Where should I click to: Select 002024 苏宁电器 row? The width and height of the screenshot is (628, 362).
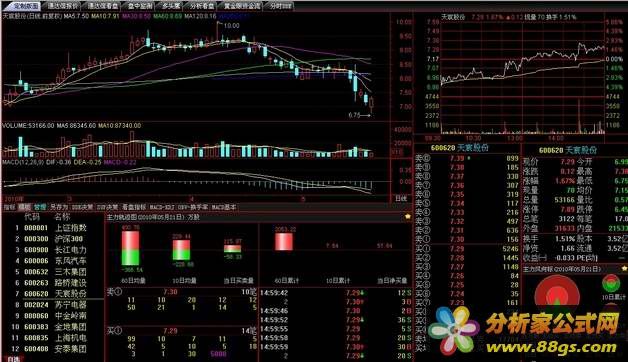[x=52, y=305]
